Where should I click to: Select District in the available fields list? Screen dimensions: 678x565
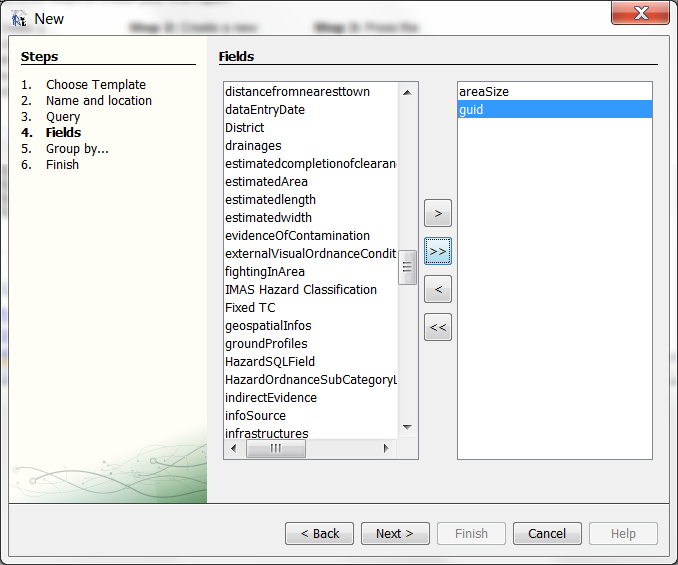(245, 128)
